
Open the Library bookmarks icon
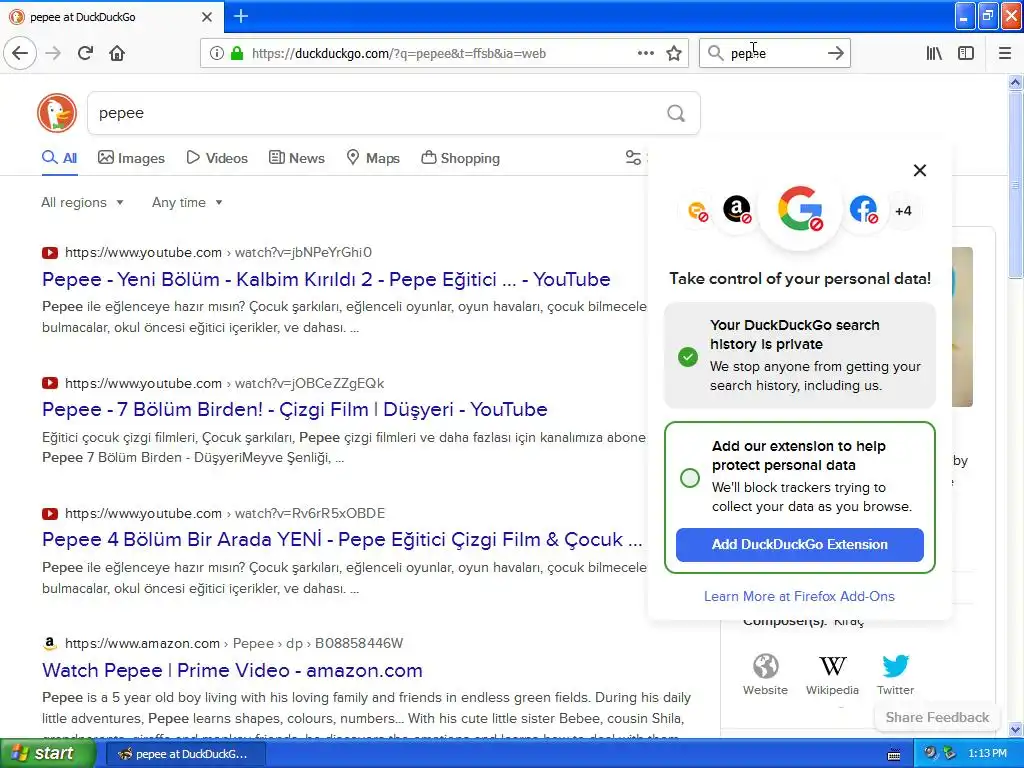(x=934, y=53)
